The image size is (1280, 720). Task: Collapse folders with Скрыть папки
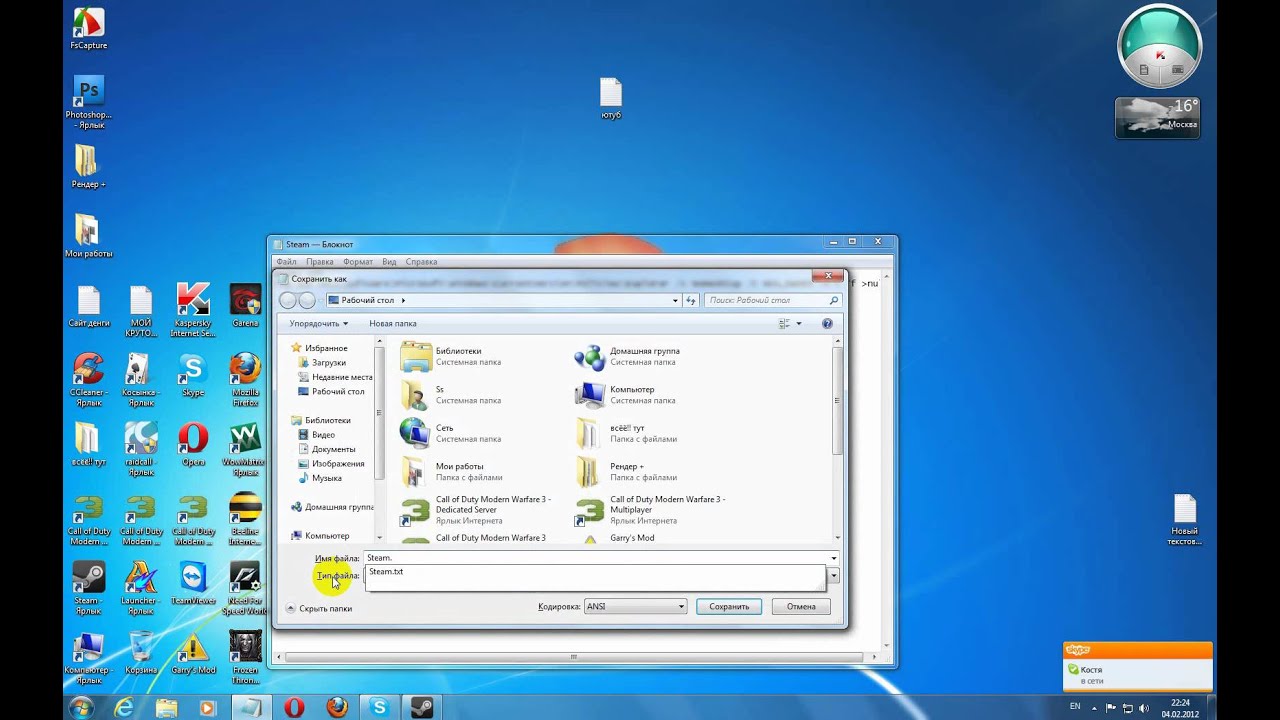(x=319, y=608)
